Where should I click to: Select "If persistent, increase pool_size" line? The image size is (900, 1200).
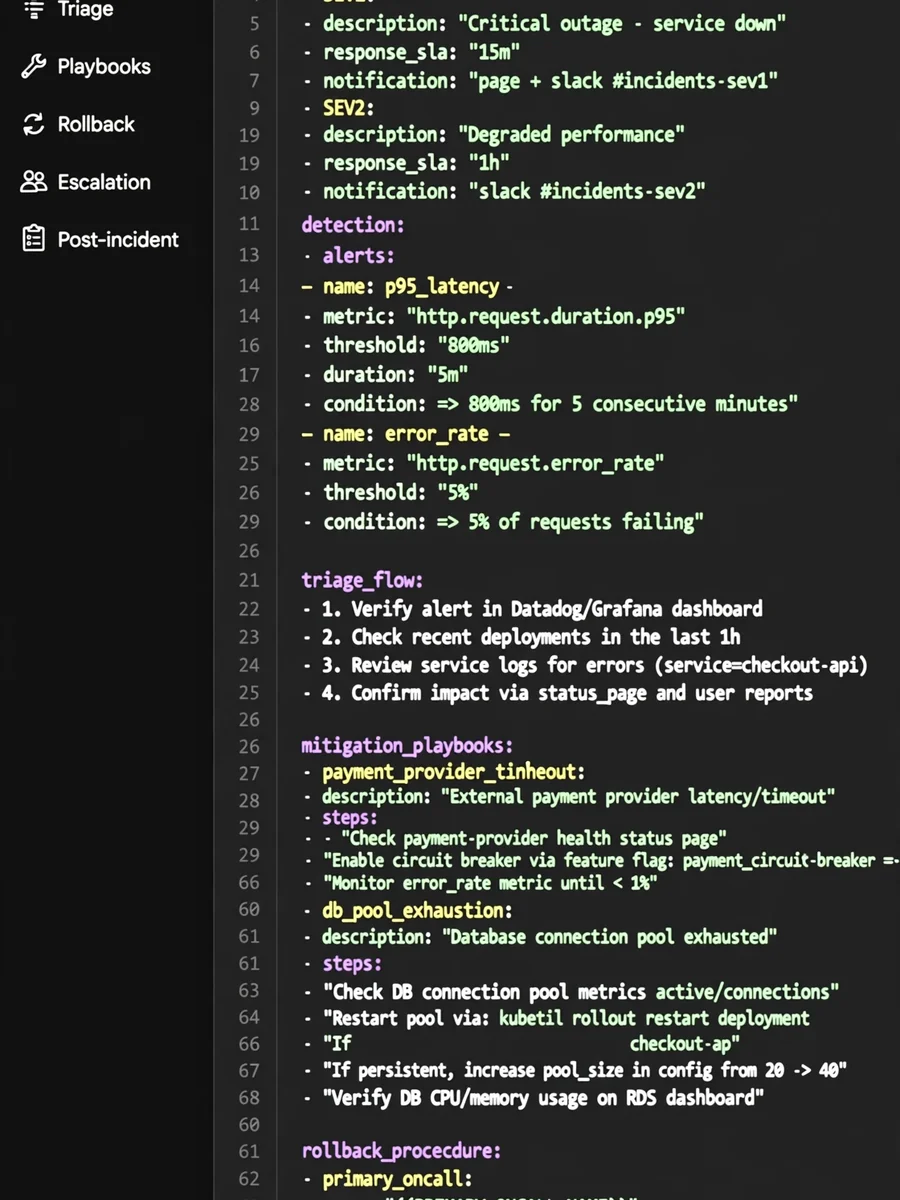coord(575,1070)
